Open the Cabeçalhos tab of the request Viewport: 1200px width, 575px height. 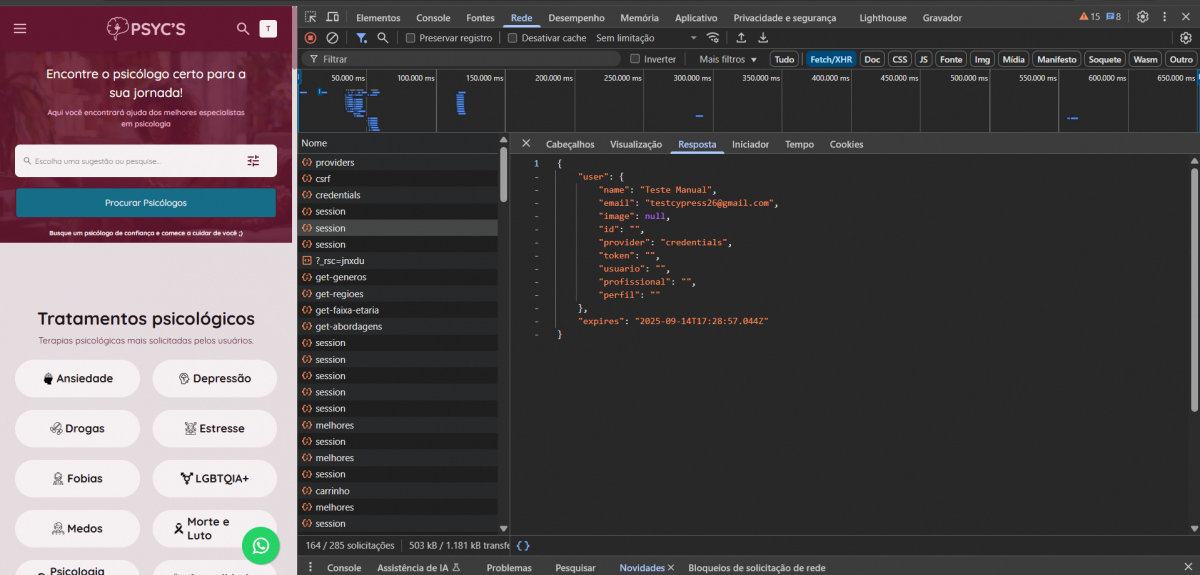click(x=570, y=144)
